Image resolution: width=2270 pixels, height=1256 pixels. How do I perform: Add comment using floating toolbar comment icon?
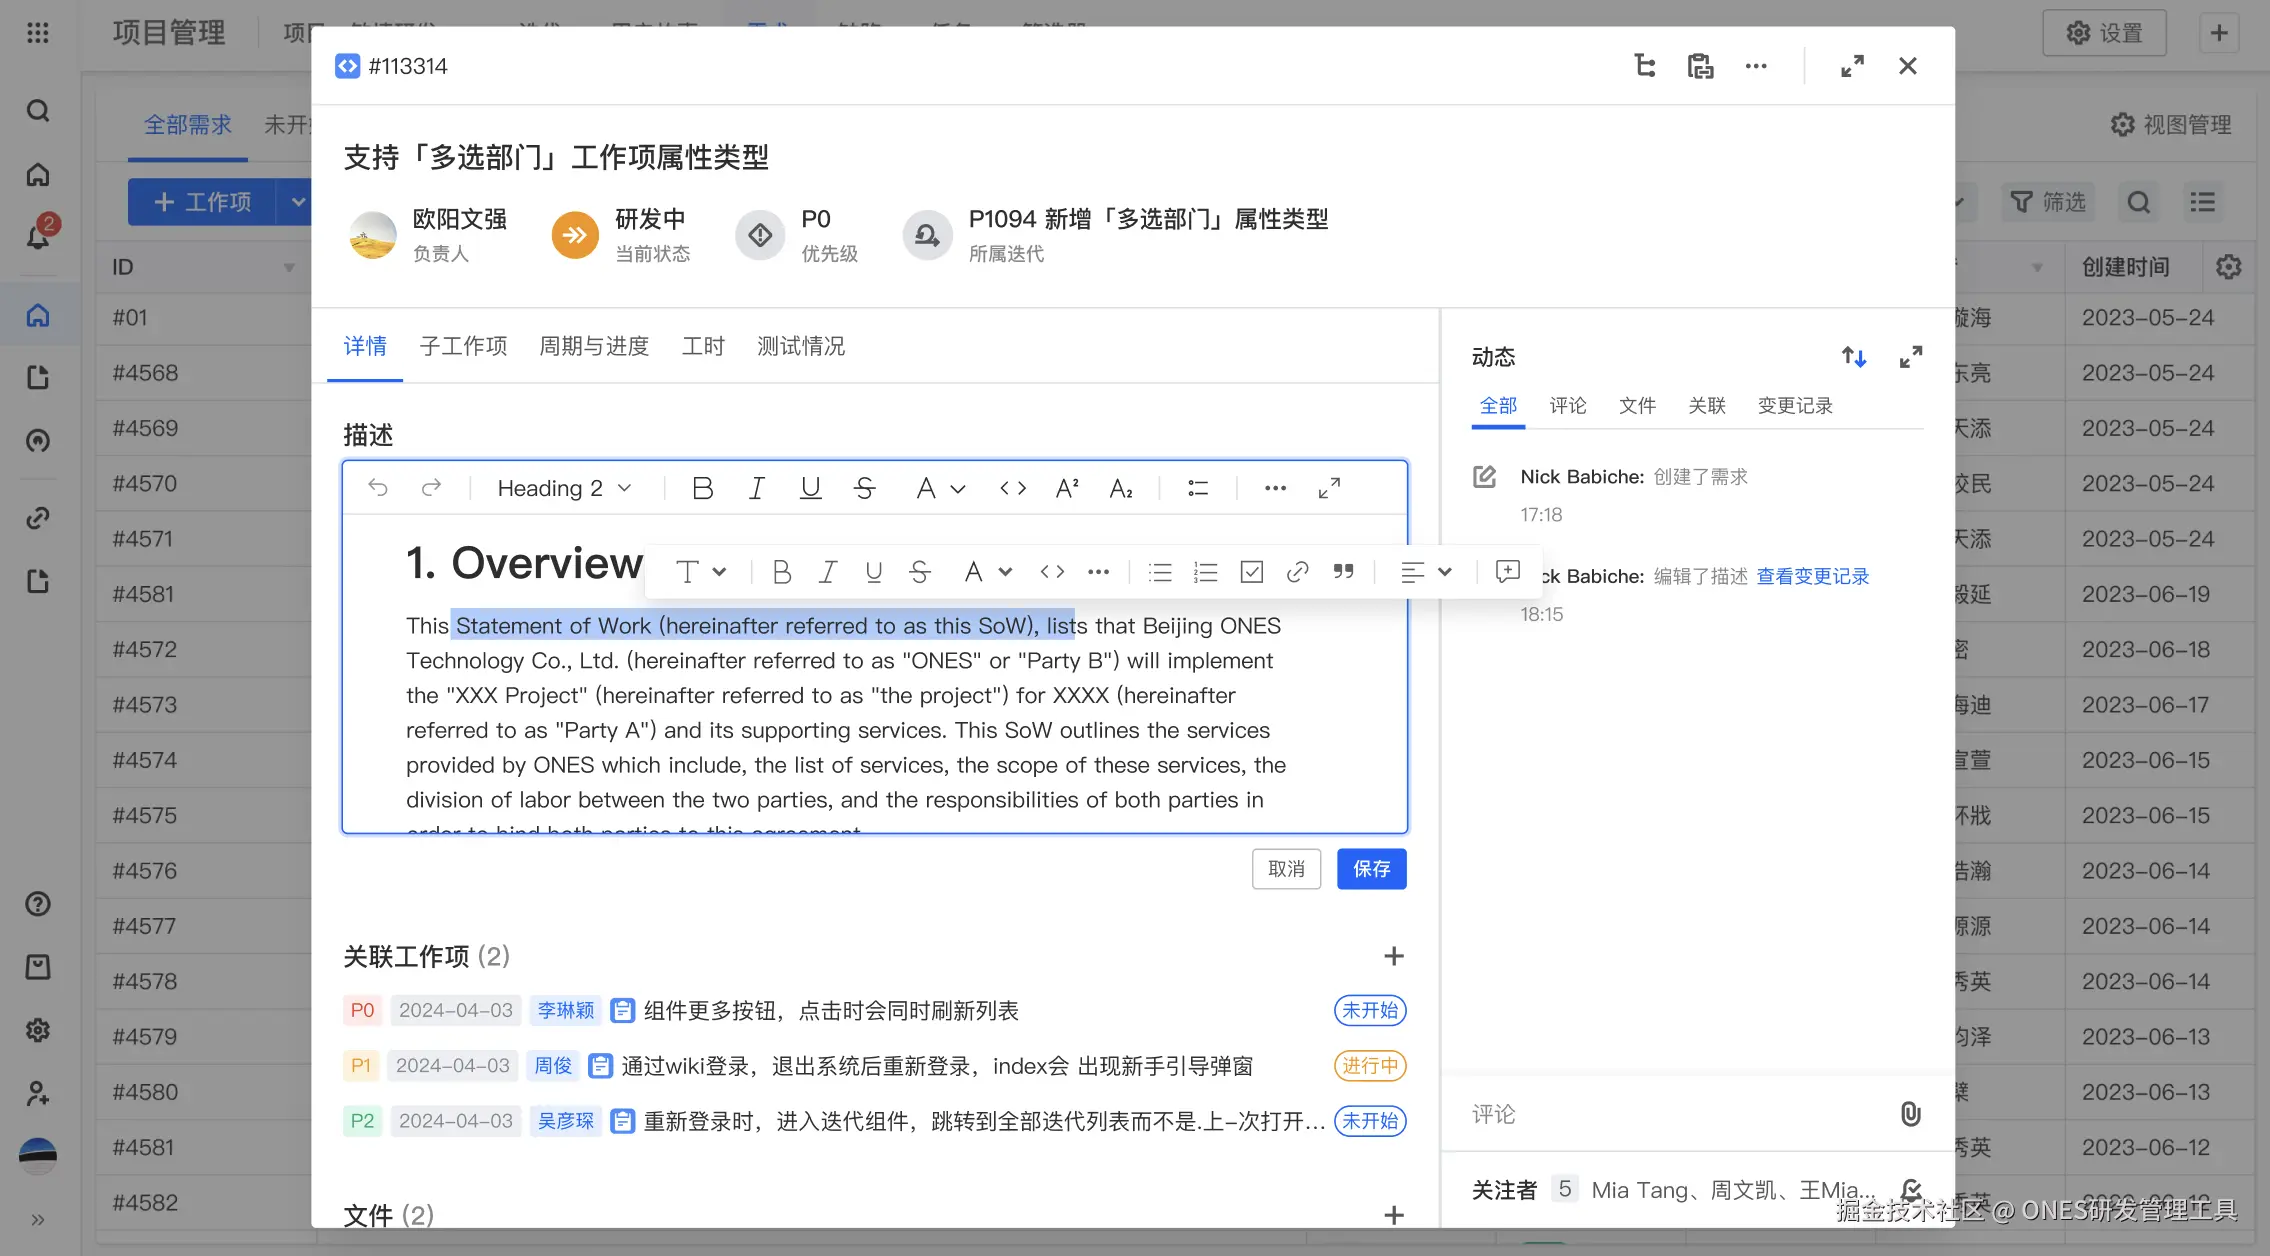1507,572
